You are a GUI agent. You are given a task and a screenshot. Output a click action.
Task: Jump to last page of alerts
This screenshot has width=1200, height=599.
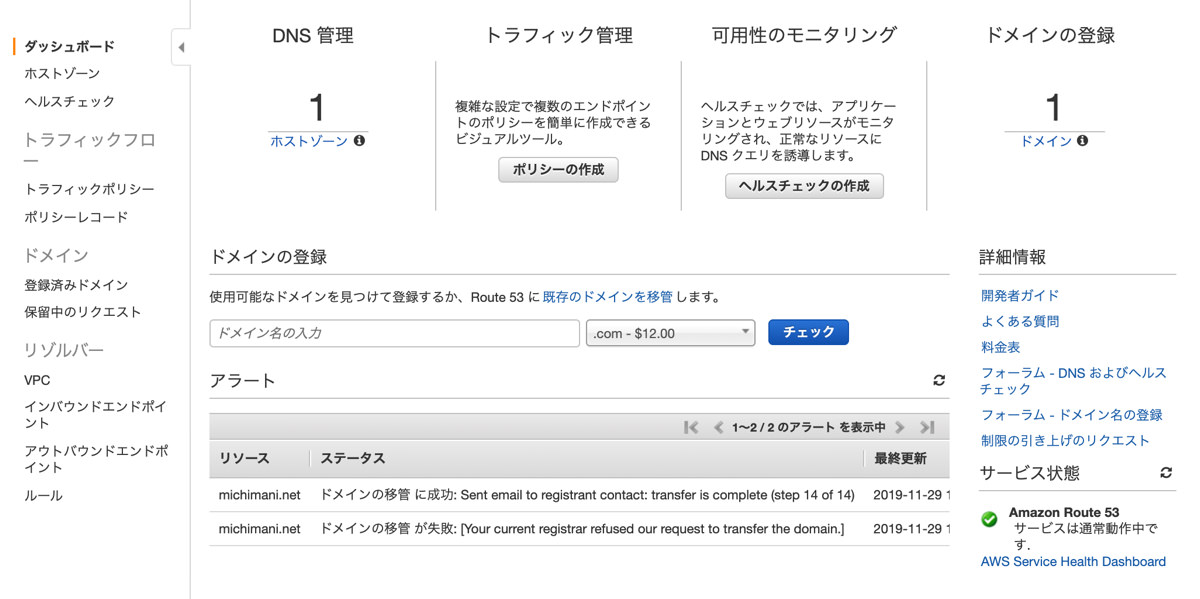click(x=927, y=426)
